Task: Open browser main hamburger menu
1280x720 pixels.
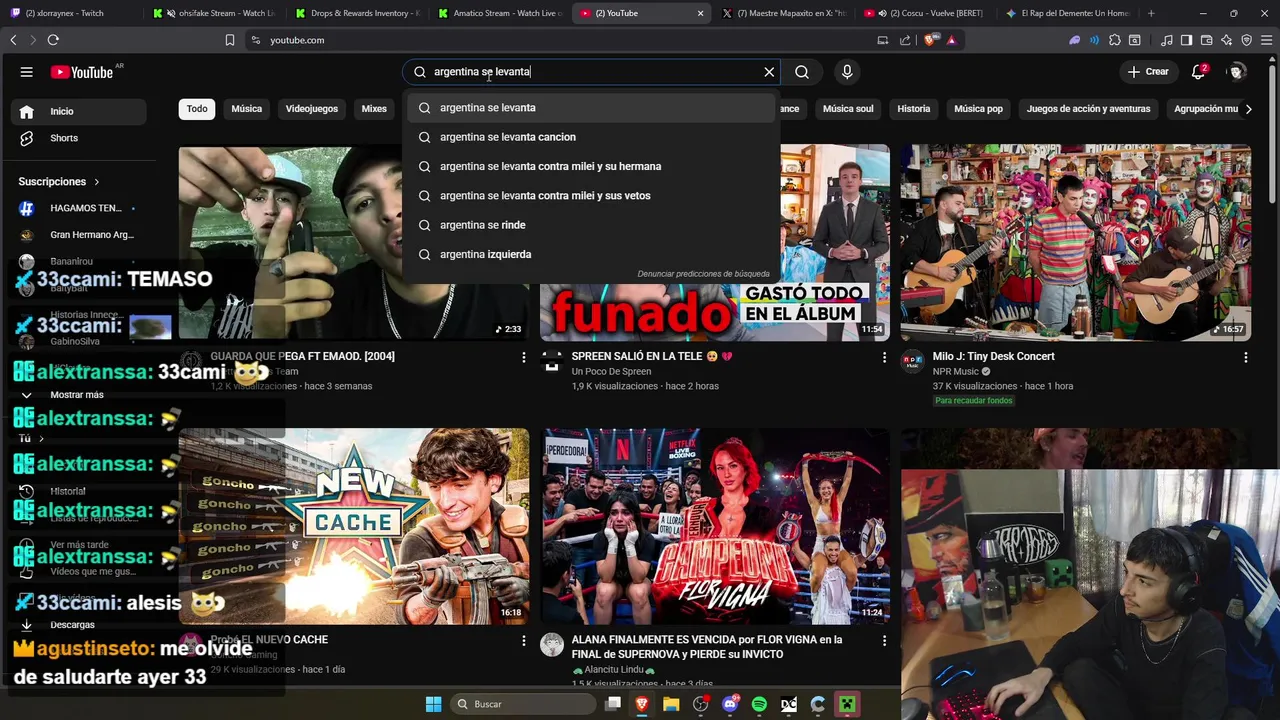Action: coord(1266,40)
